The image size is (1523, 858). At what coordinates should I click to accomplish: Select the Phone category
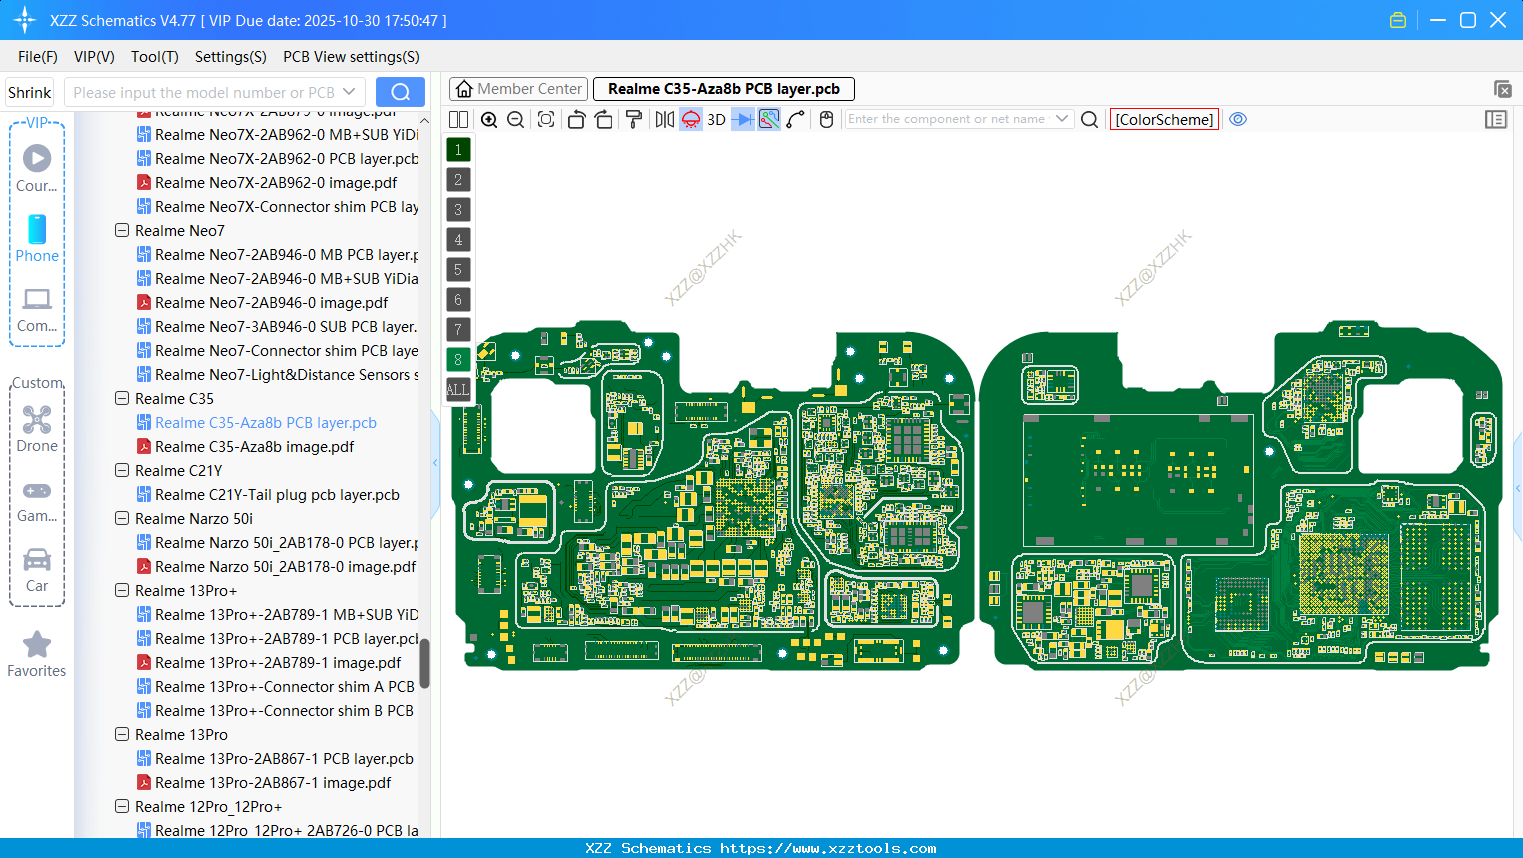click(37, 238)
